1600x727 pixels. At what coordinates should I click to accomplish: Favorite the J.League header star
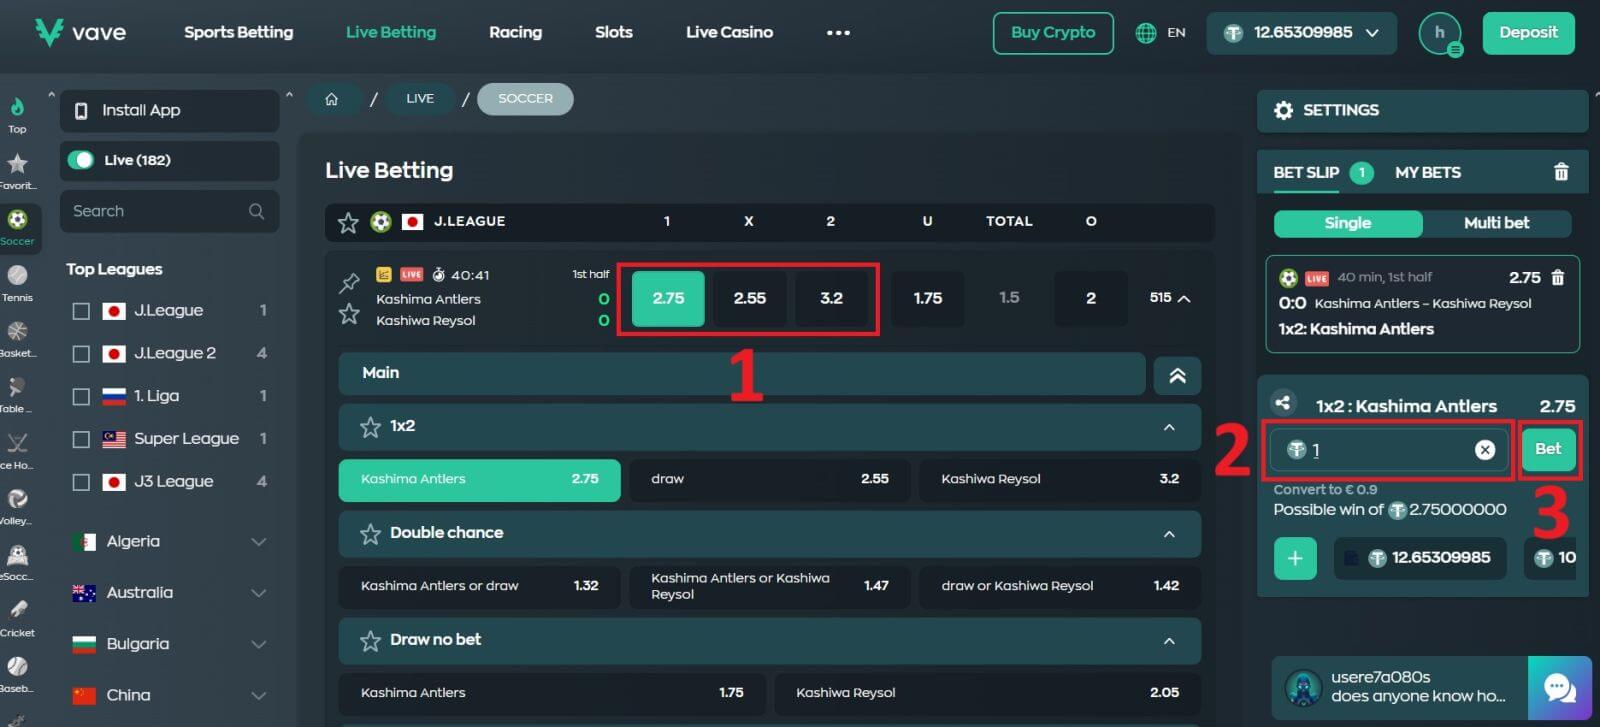point(348,222)
